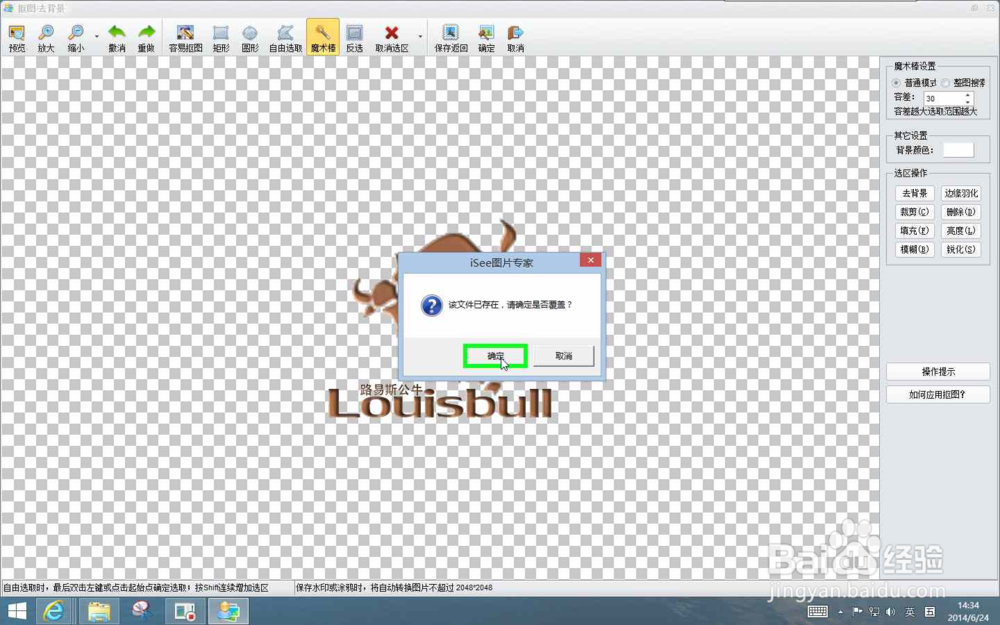Click the 英 input language indicator
The image size is (1000, 625).
[909, 612]
